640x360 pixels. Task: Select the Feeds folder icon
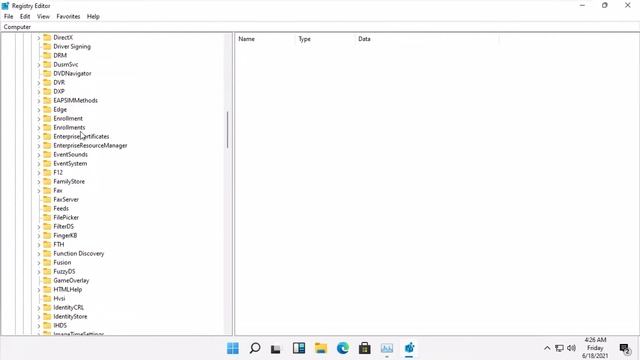[47, 208]
